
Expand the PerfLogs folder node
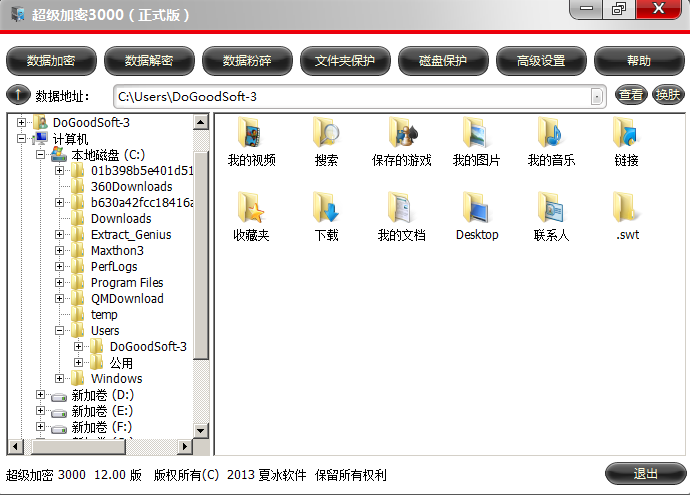point(59,267)
